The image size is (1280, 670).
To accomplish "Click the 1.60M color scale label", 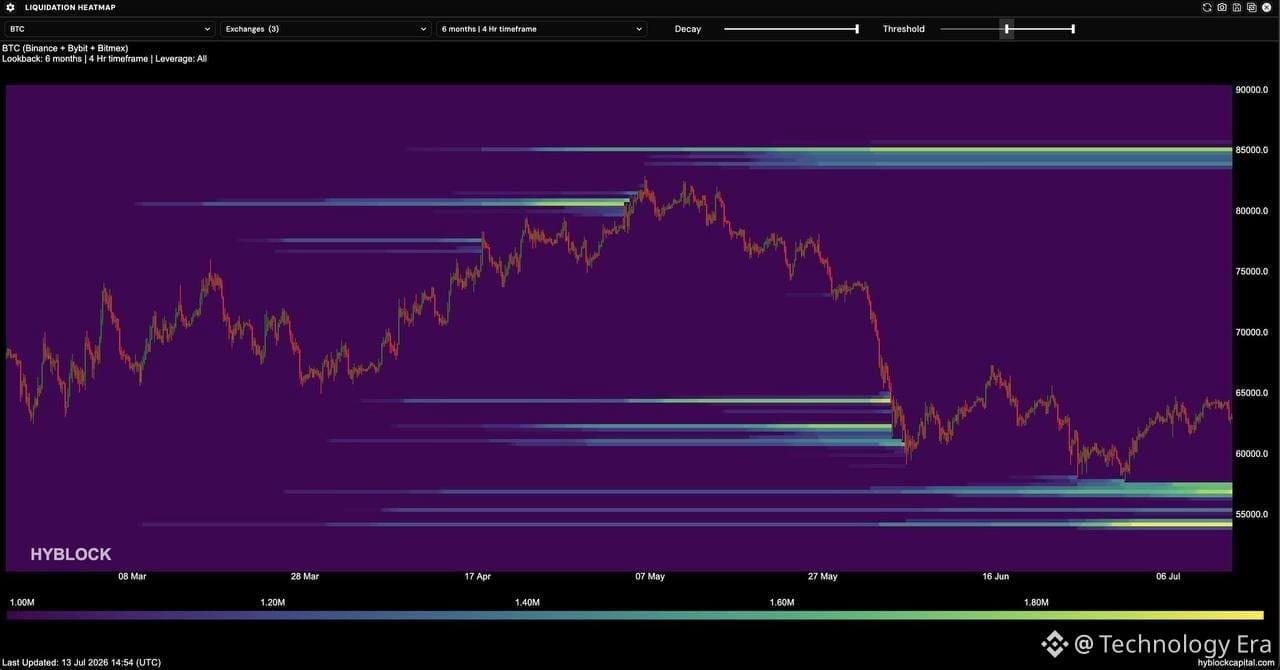I will click(782, 603).
